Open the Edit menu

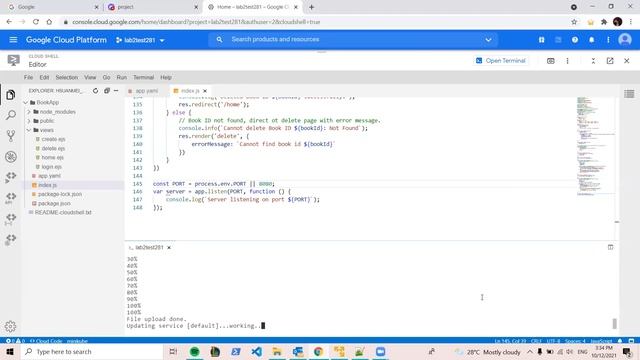tap(44, 77)
